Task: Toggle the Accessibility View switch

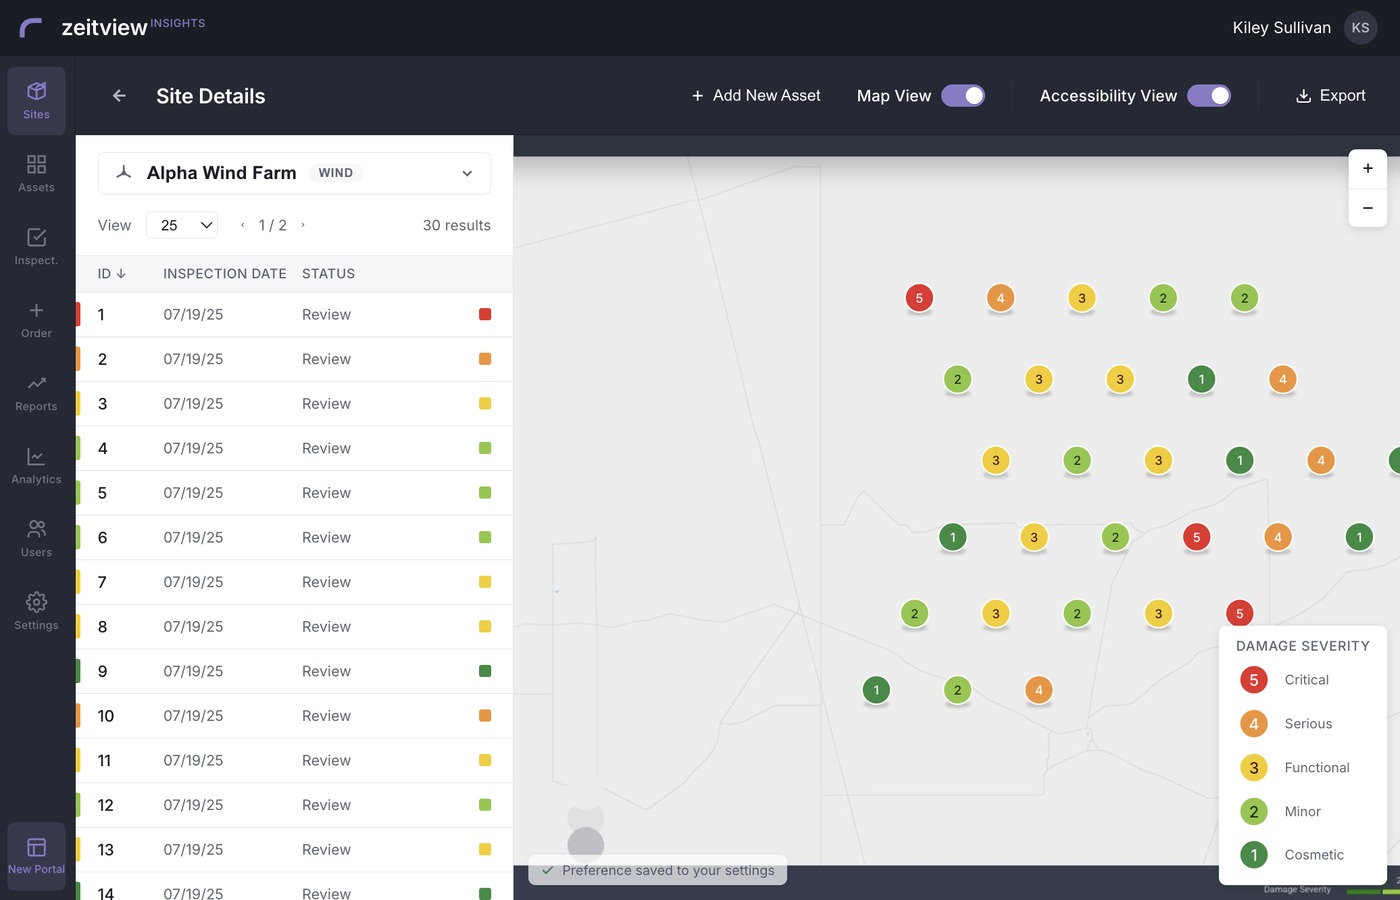Action: point(1209,96)
